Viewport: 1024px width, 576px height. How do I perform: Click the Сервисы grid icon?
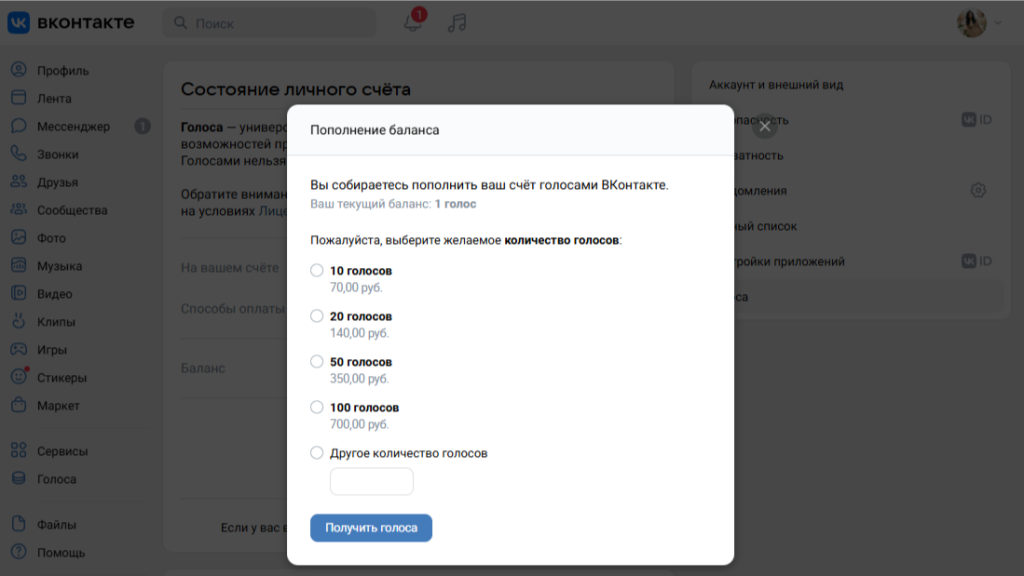tap(18, 451)
